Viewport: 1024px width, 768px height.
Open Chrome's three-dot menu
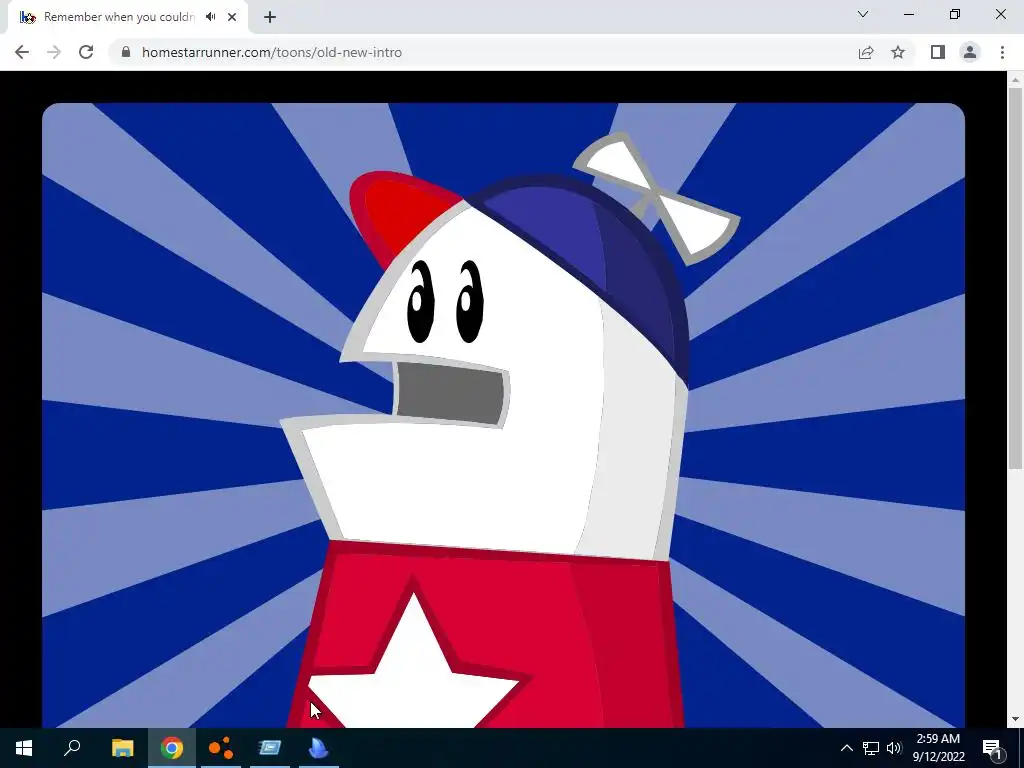click(x=1002, y=52)
